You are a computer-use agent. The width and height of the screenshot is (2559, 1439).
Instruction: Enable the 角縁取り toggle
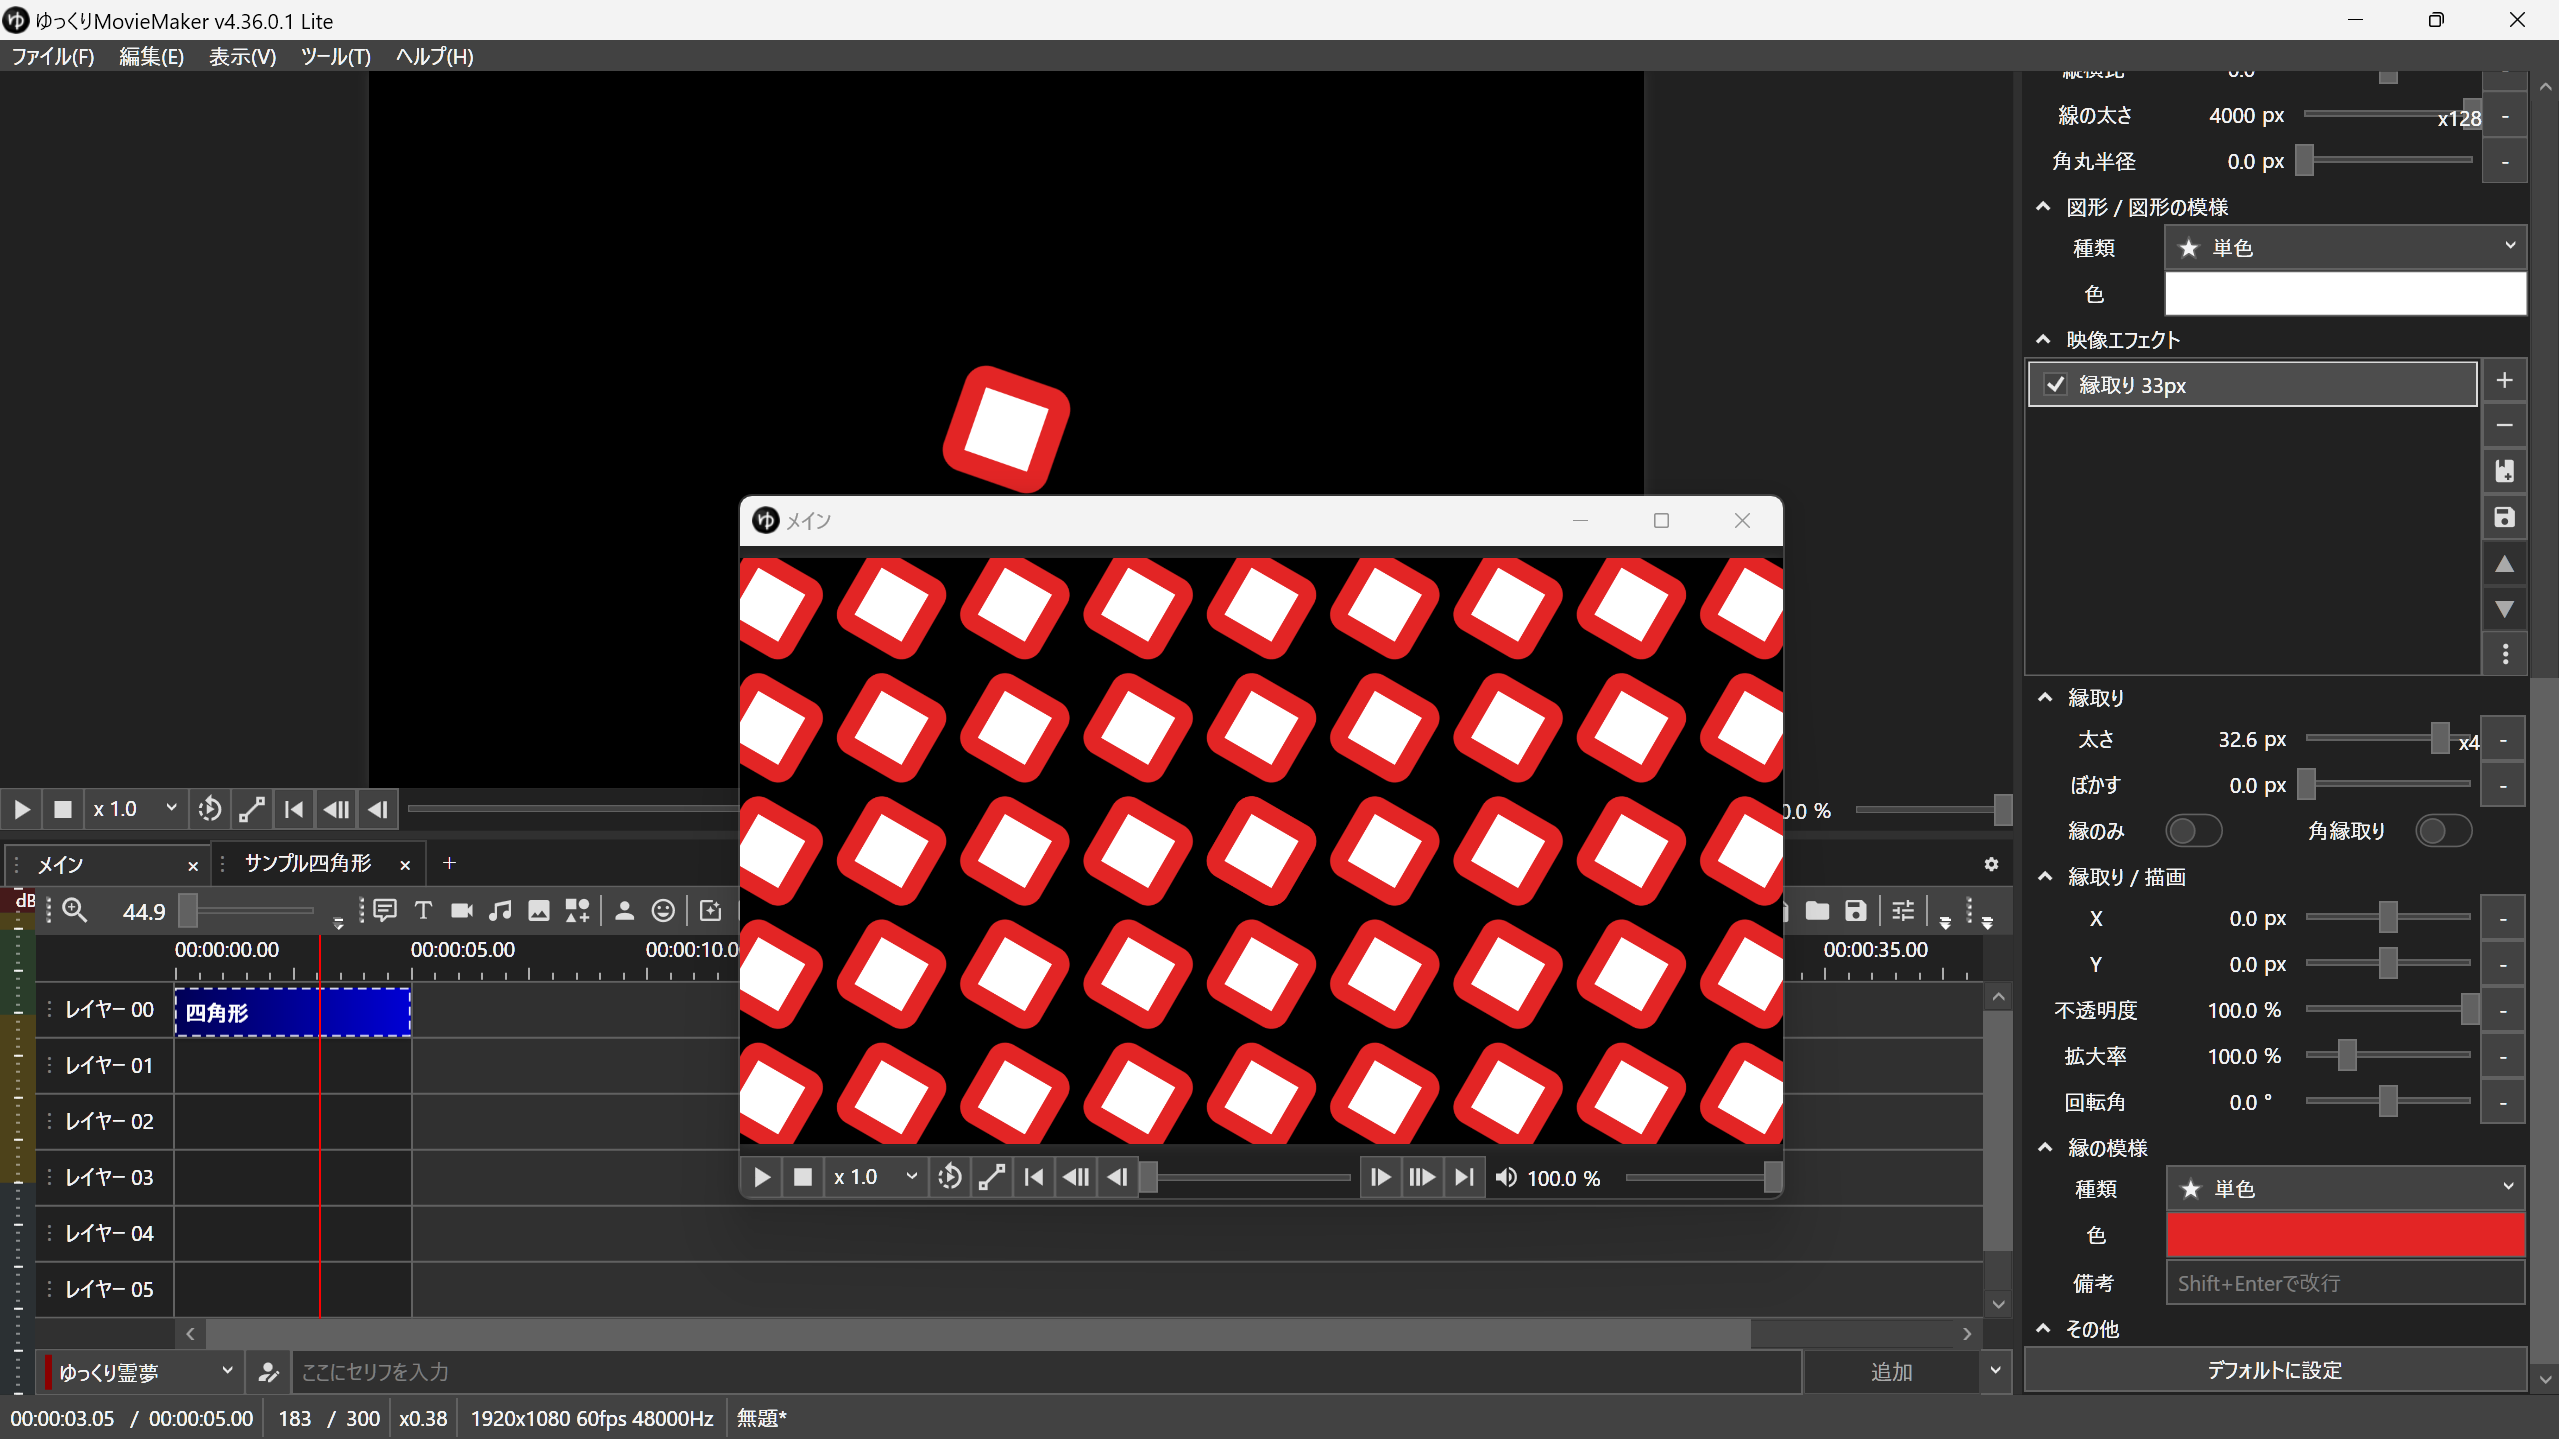(x=2442, y=831)
